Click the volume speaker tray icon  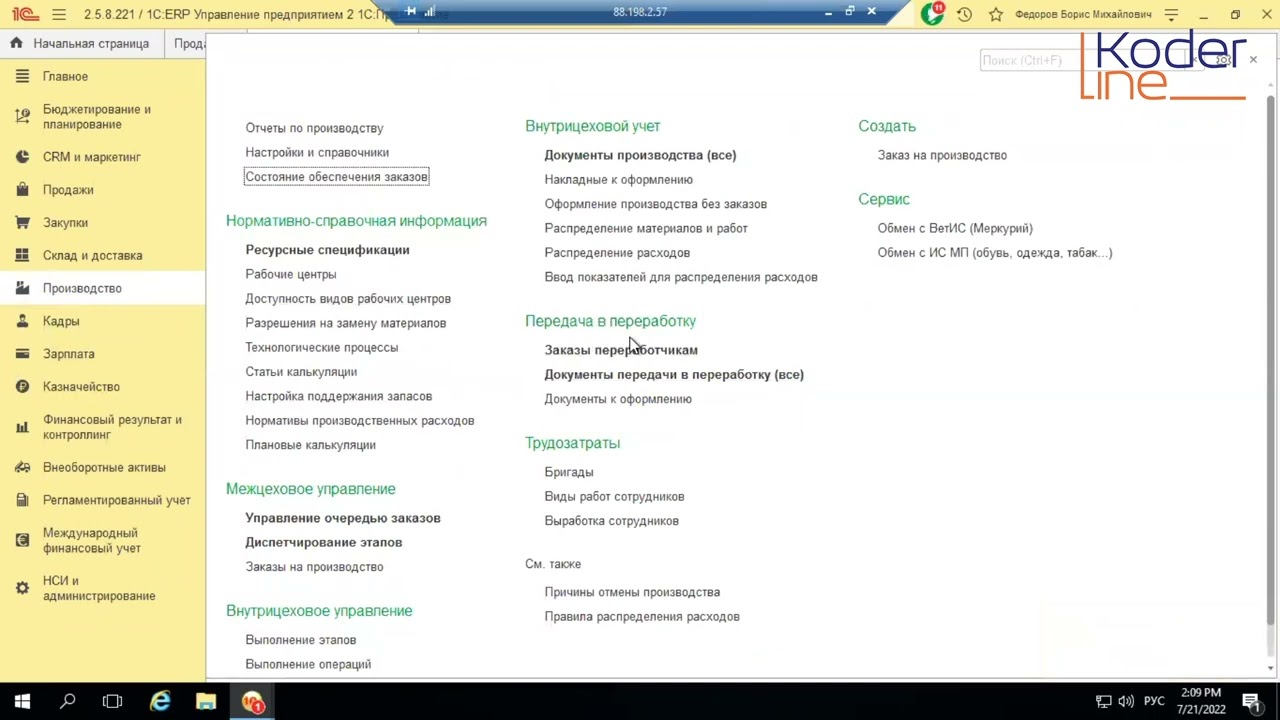tap(1126, 702)
